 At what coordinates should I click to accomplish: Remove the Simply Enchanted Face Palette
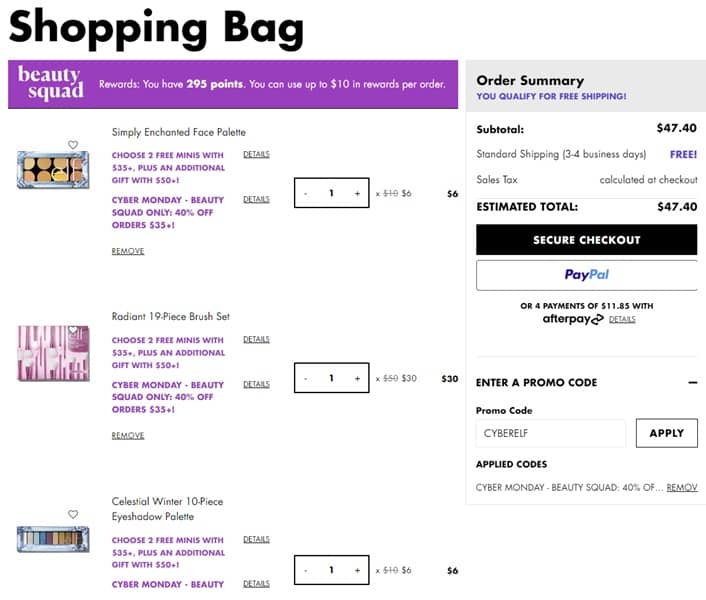pyautogui.click(x=128, y=251)
